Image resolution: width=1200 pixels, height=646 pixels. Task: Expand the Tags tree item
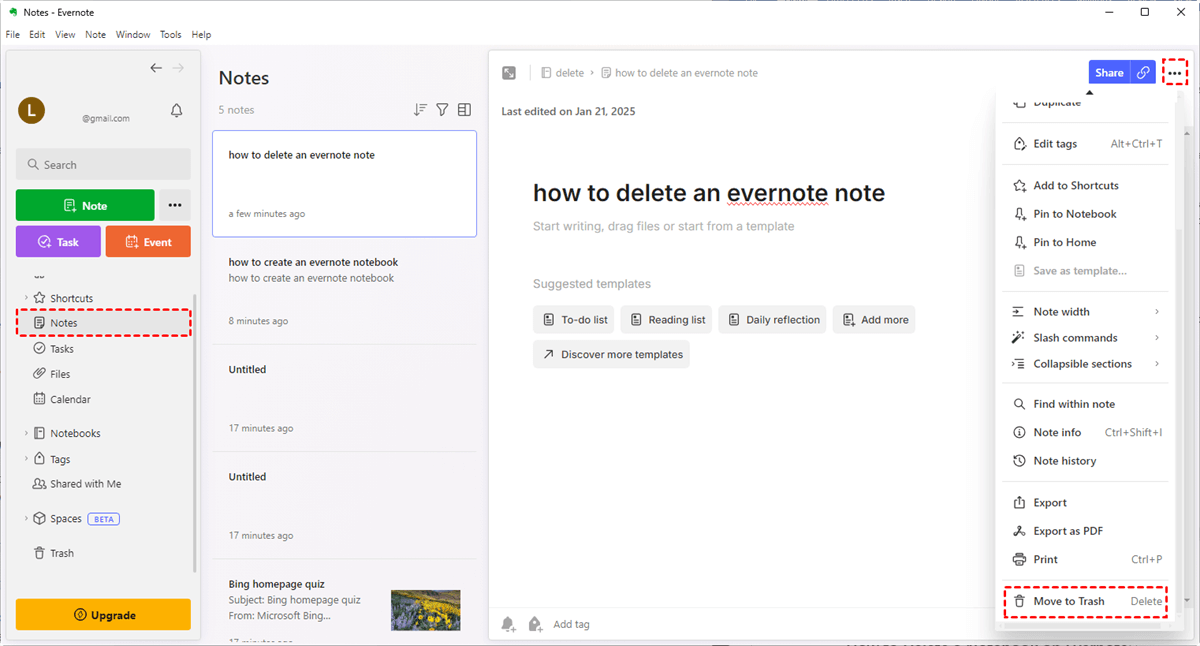pos(26,459)
